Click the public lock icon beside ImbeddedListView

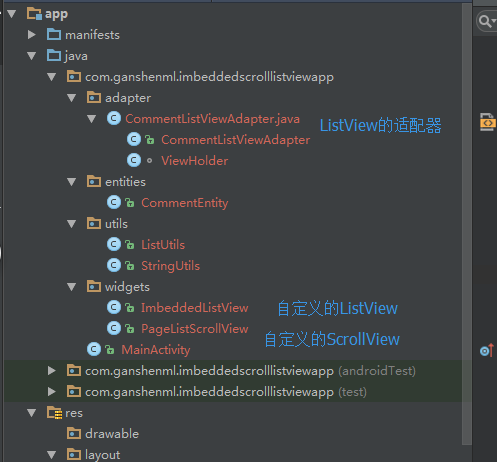click(x=130, y=308)
